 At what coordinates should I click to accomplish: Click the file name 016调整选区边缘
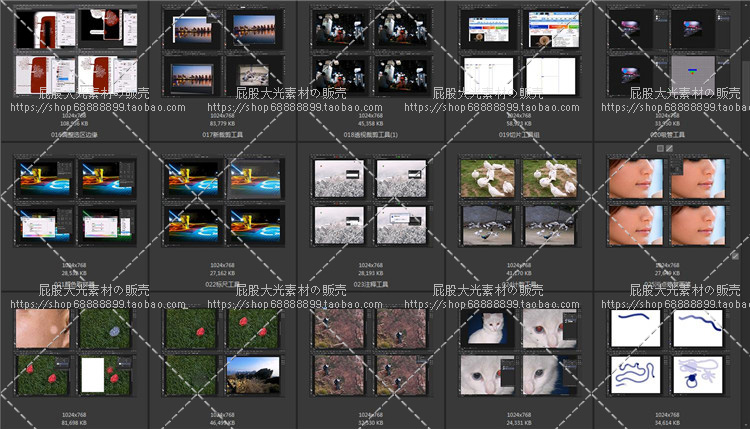coord(74,135)
